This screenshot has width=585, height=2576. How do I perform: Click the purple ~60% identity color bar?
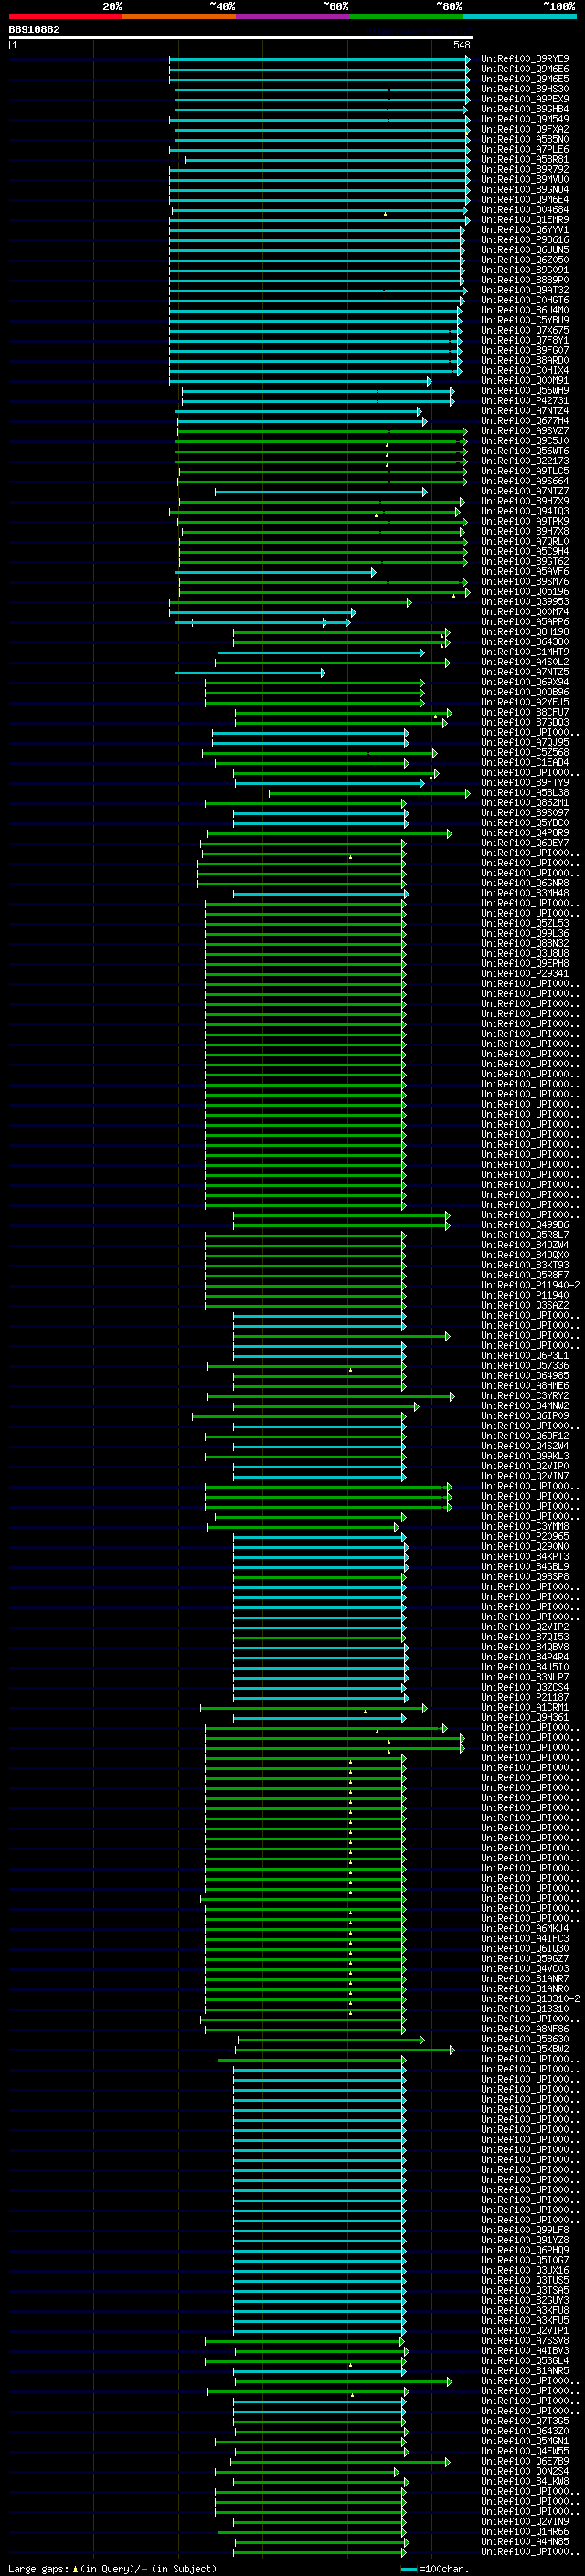pos(292,17)
